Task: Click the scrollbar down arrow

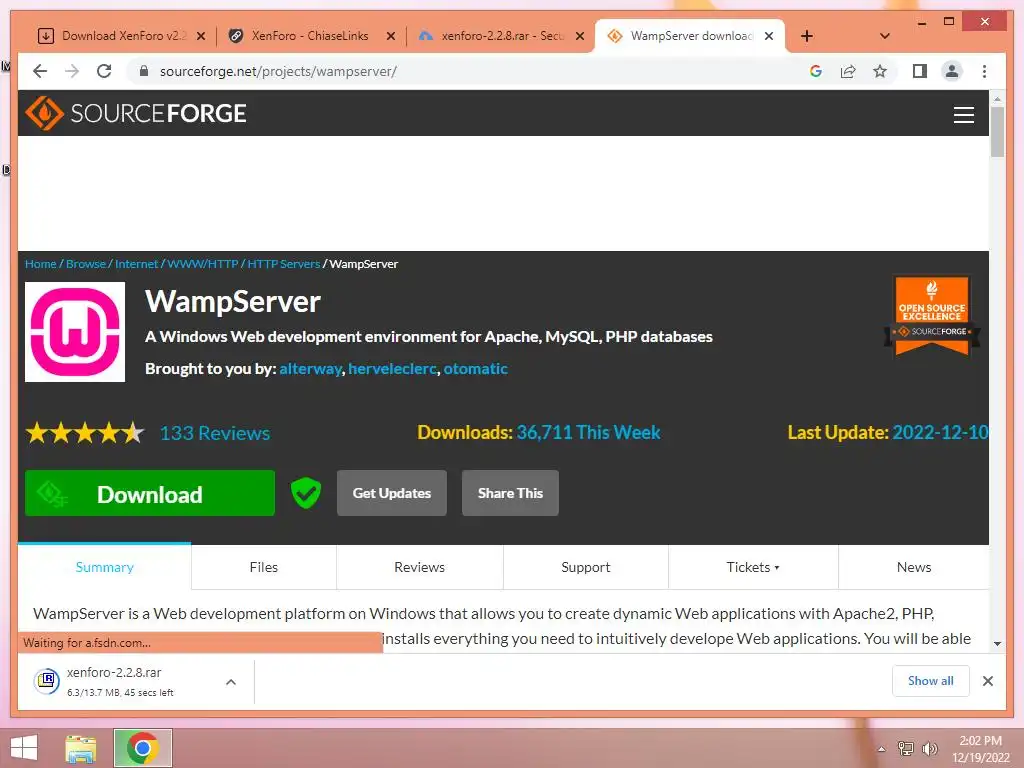Action: (x=997, y=643)
